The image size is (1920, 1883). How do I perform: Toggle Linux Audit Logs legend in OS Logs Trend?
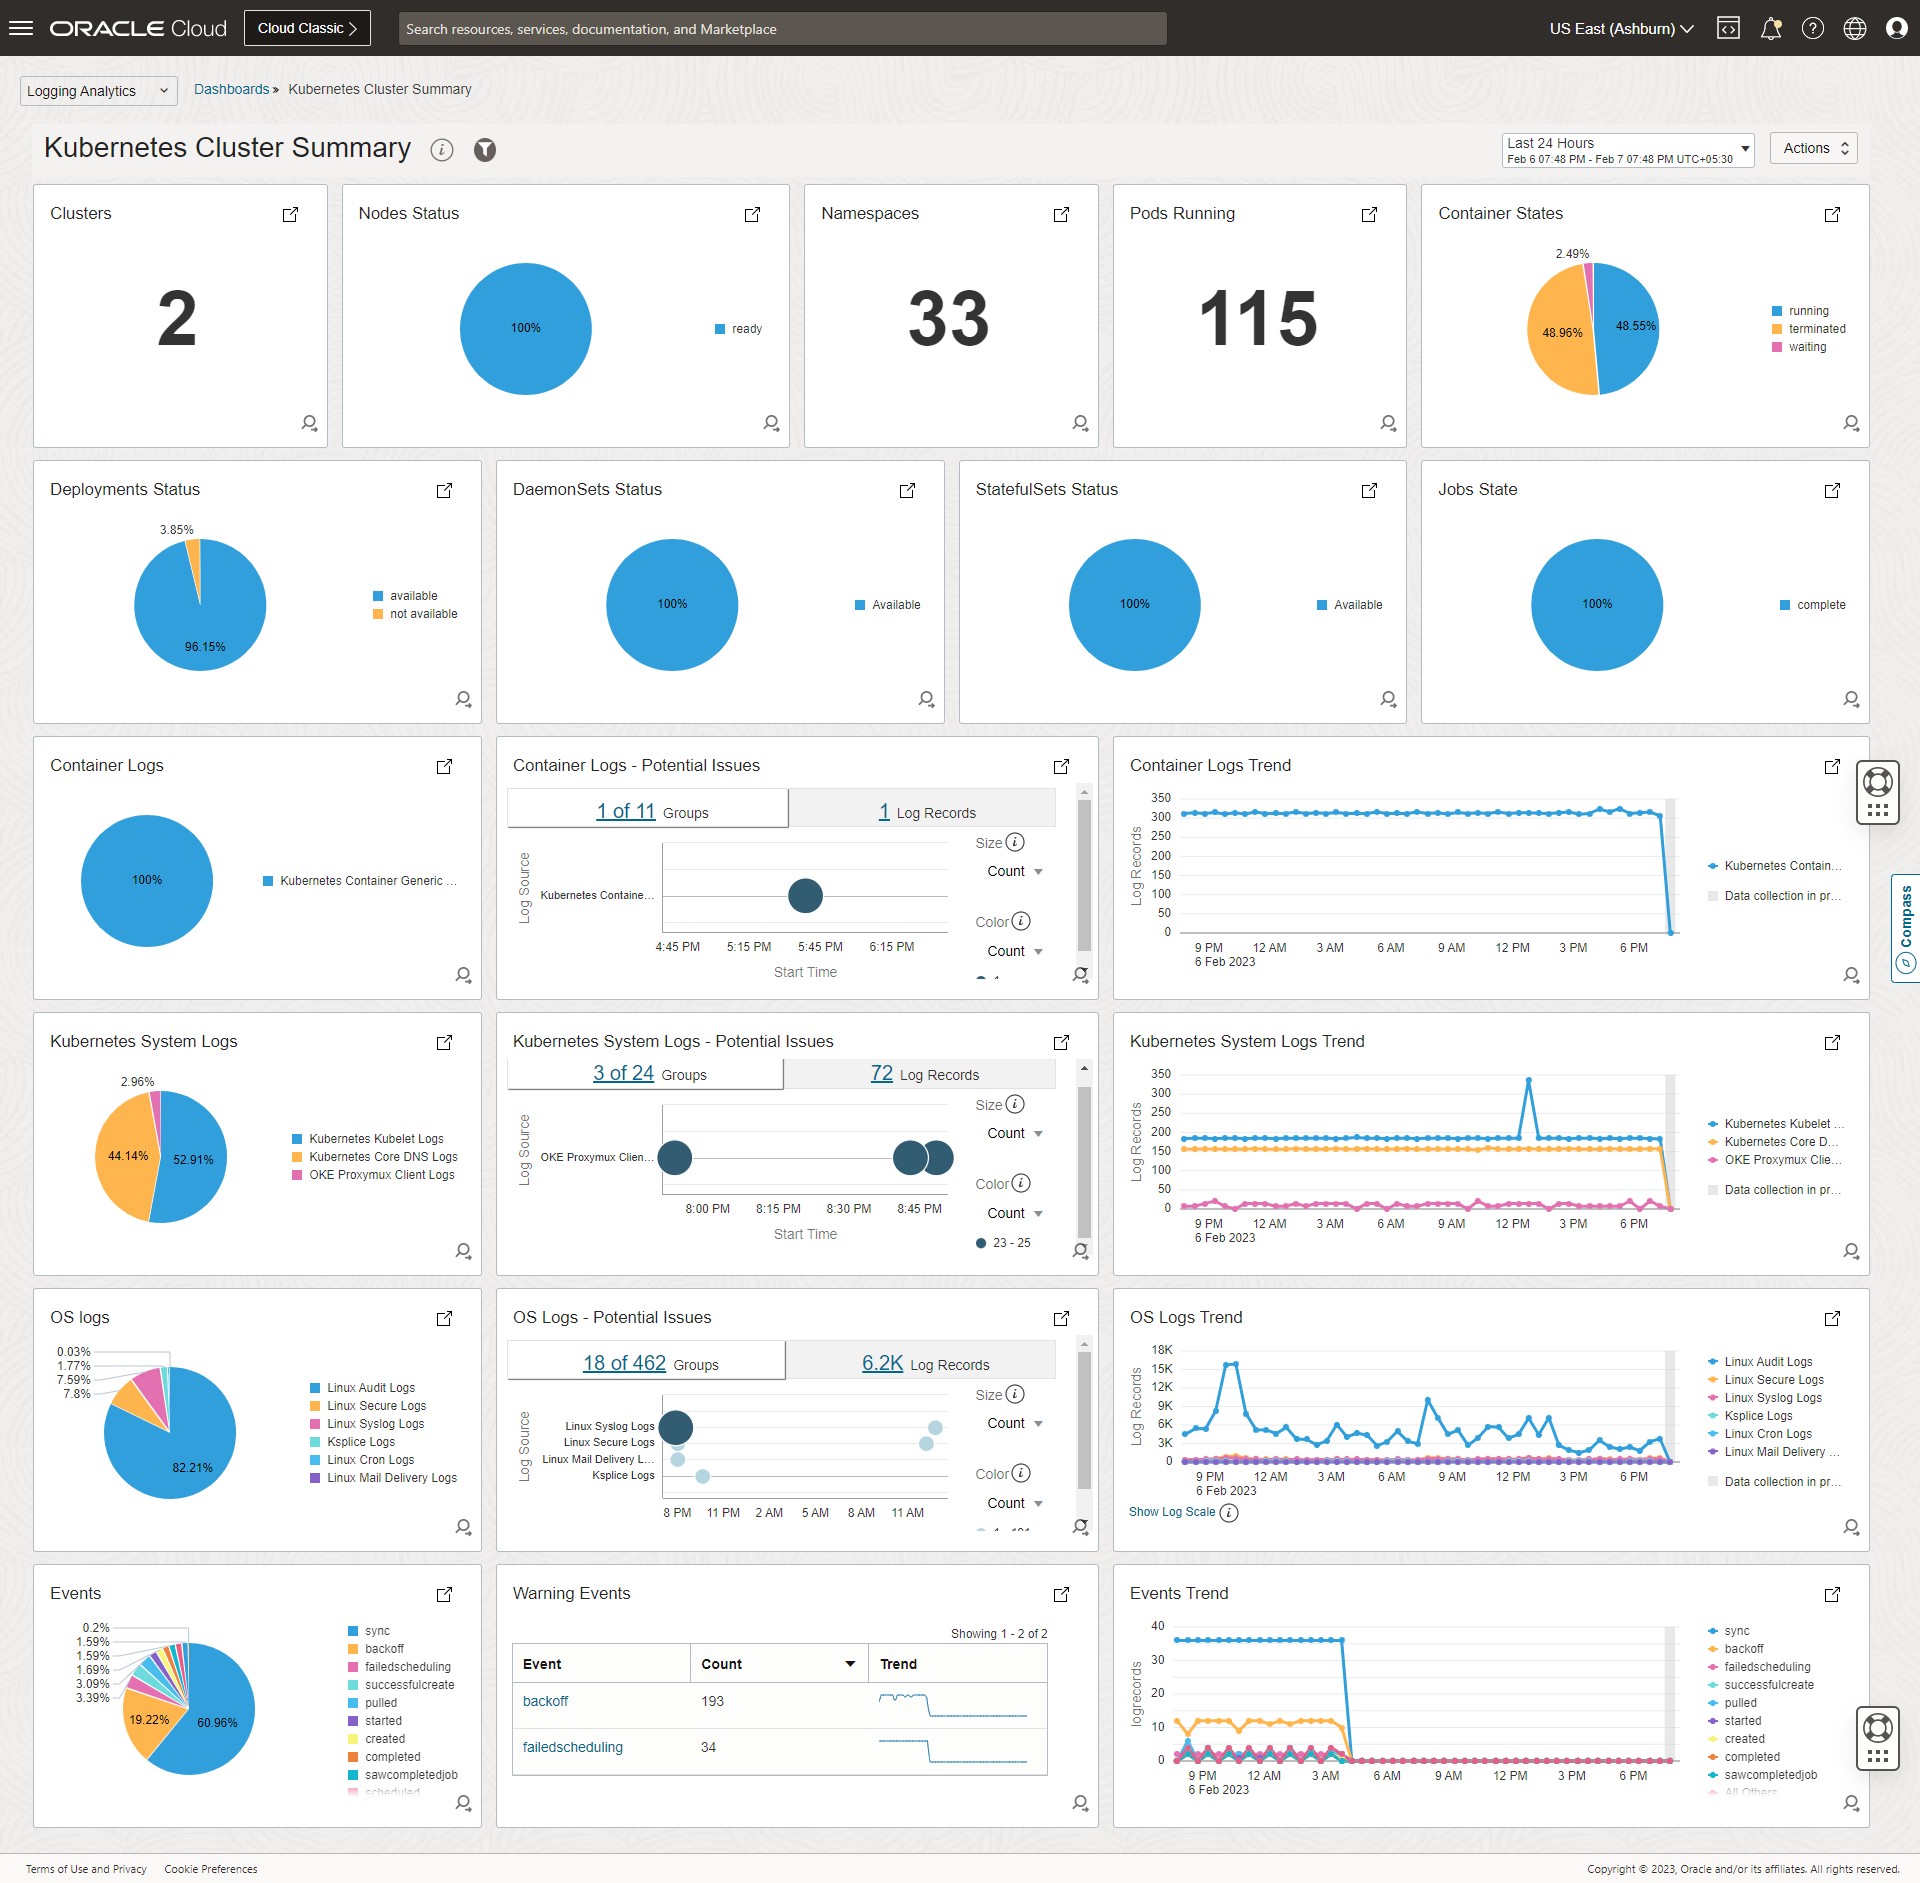click(1767, 1362)
